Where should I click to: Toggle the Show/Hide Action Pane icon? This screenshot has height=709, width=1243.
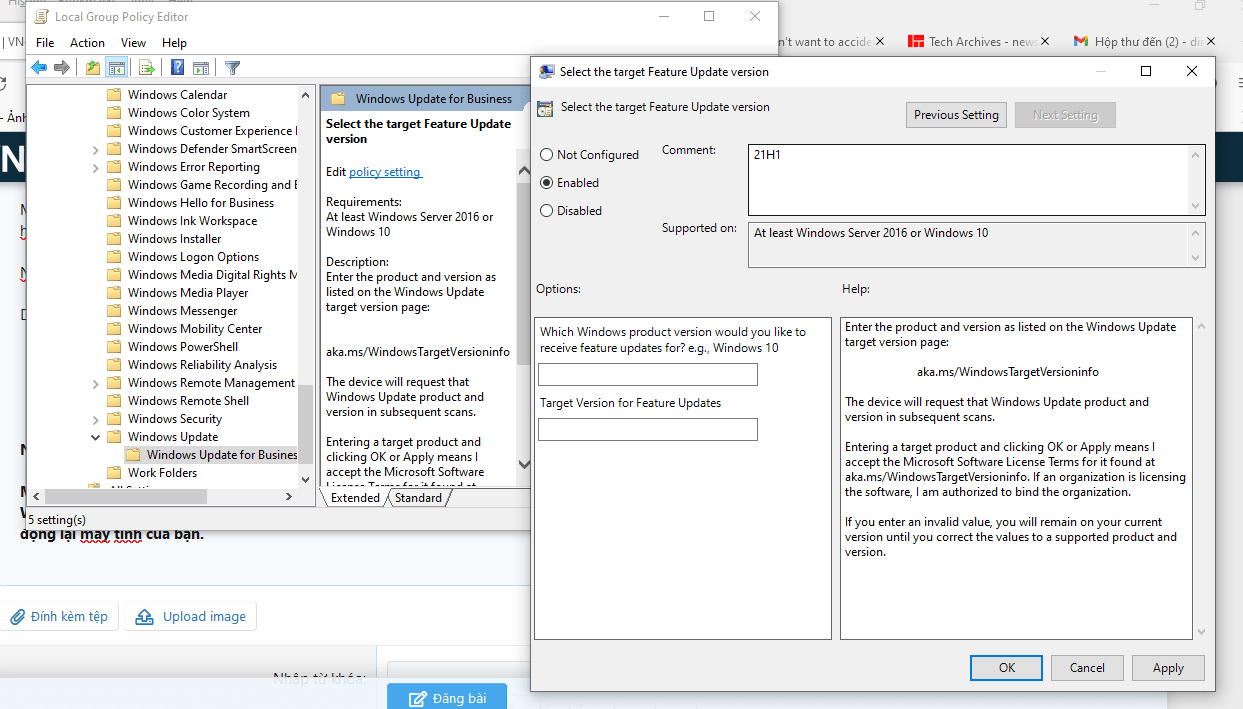pyautogui.click(x=201, y=68)
